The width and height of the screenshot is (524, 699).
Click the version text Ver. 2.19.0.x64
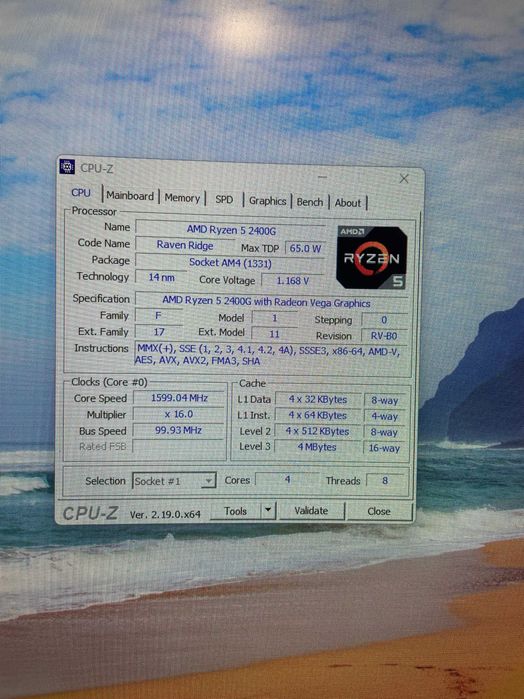(165, 514)
